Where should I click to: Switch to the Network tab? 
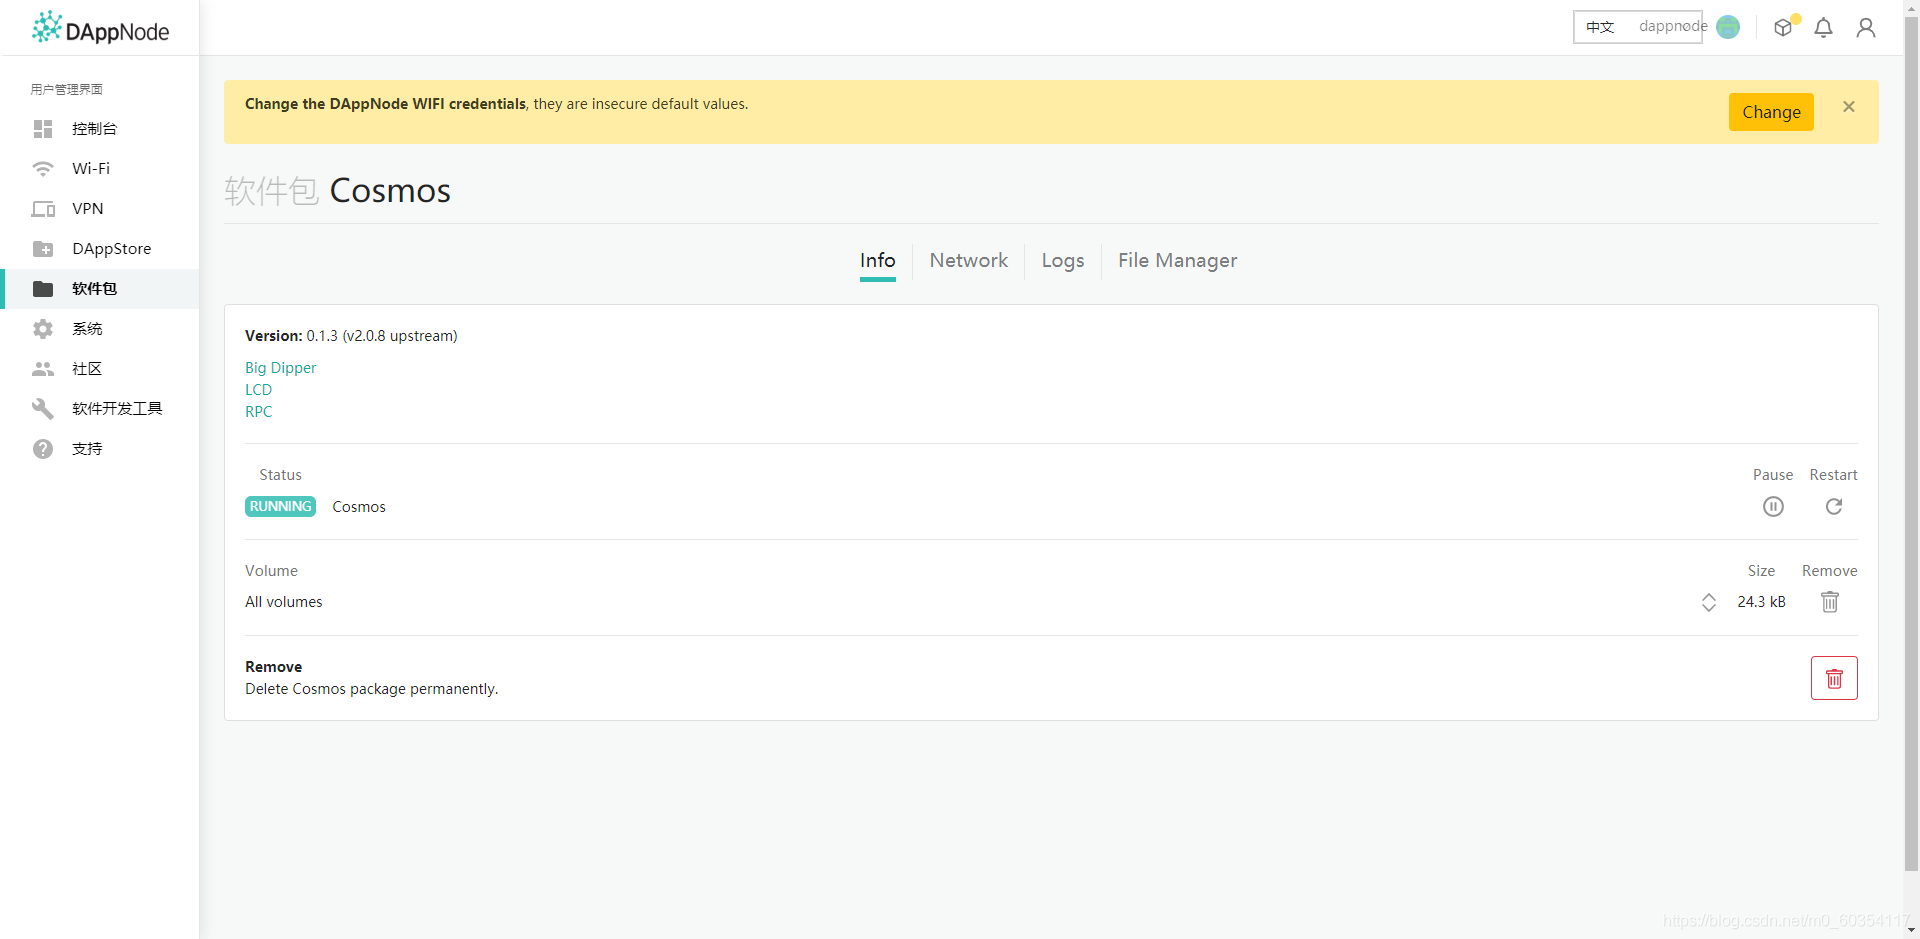[969, 261]
